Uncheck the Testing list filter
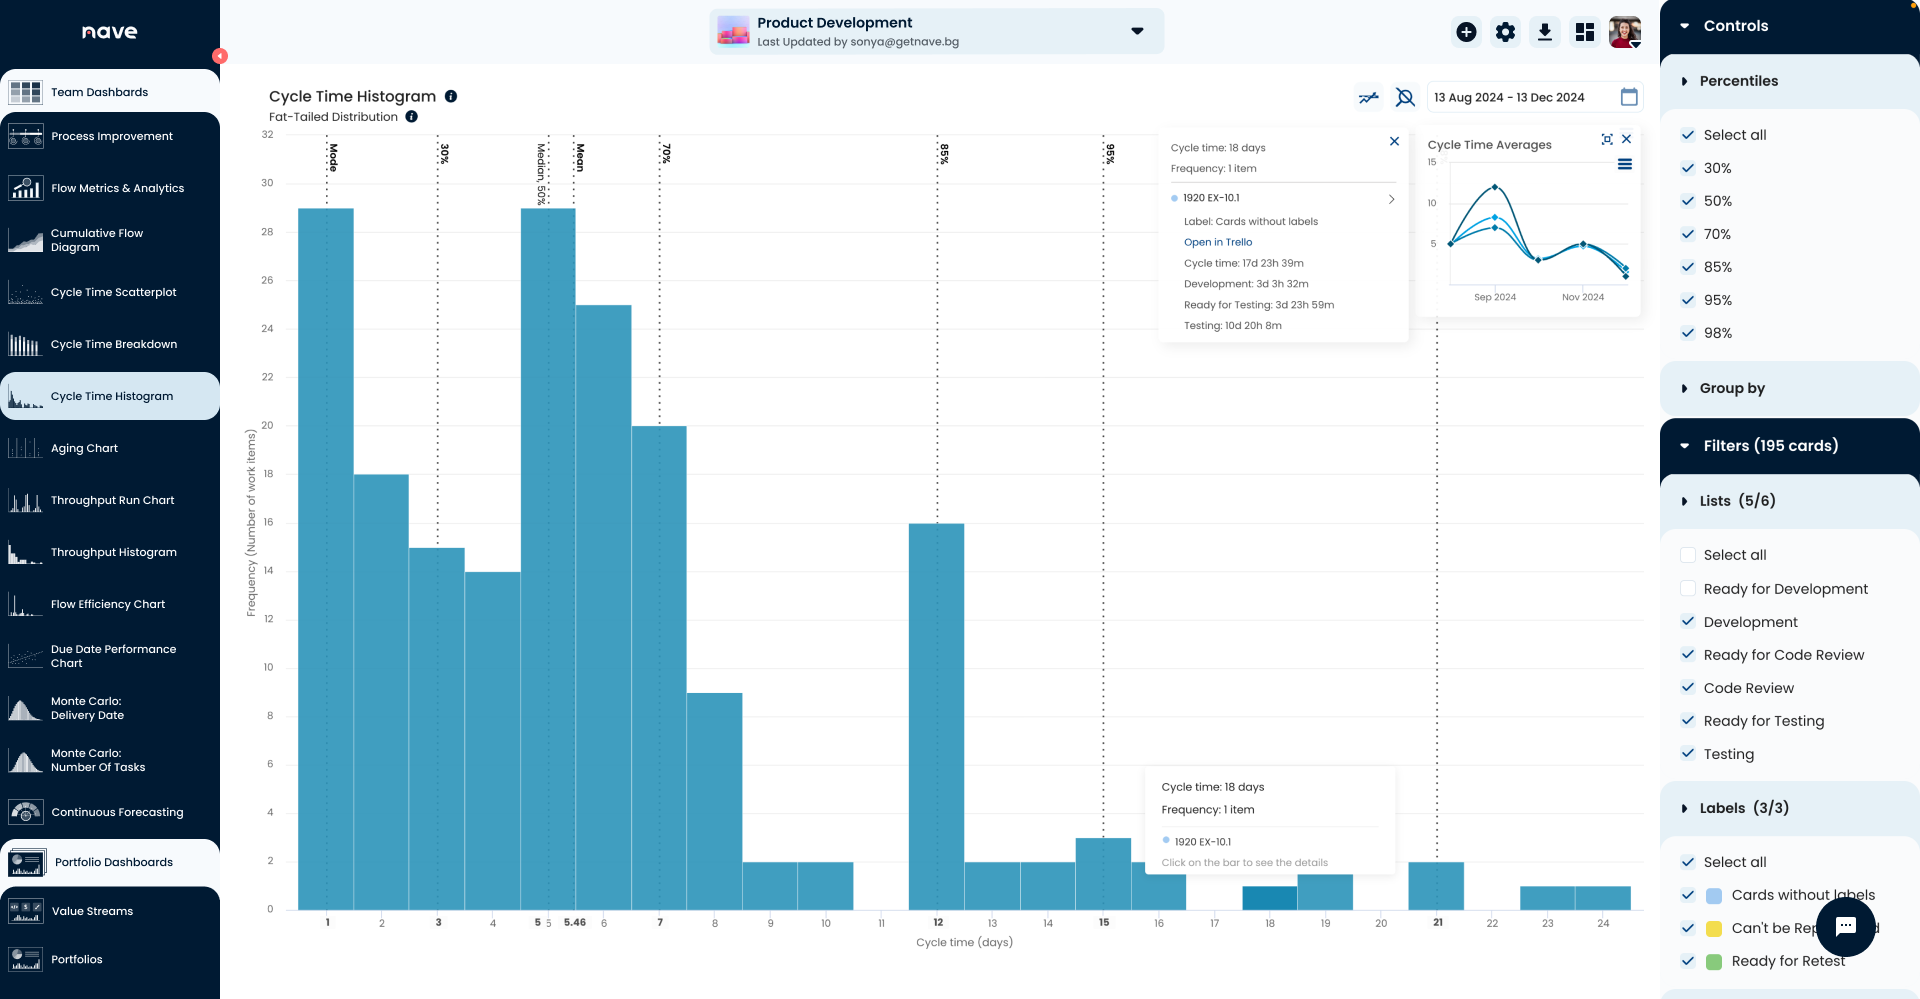1920x999 pixels. pyautogui.click(x=1688, y=754)
